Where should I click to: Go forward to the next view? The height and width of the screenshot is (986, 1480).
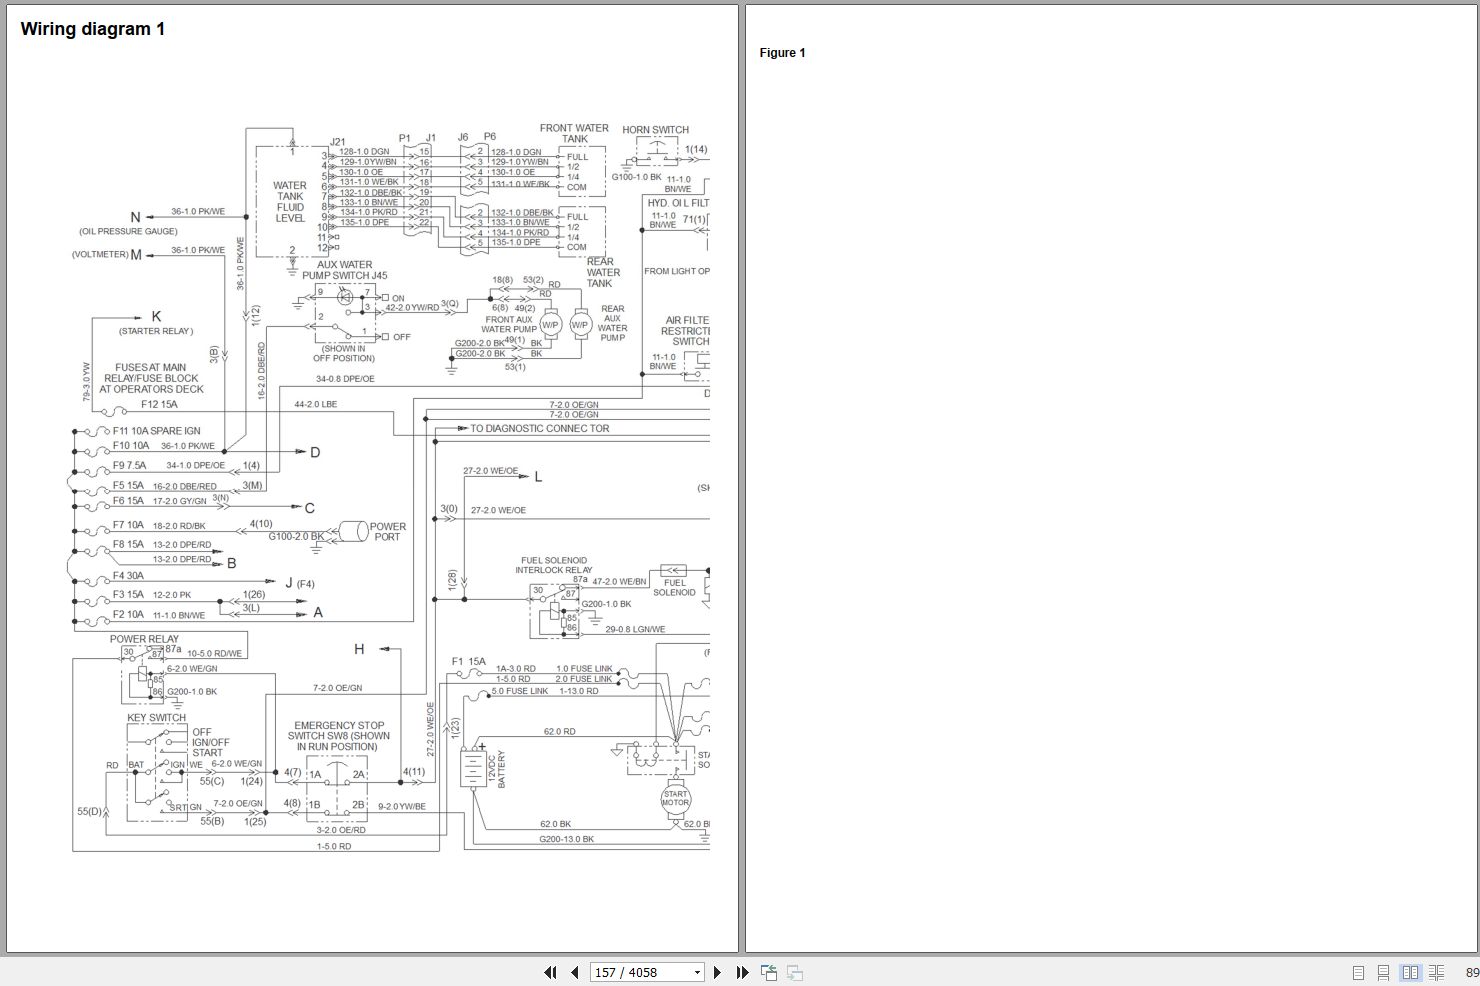pyautogui.click(x=794, y=972)
